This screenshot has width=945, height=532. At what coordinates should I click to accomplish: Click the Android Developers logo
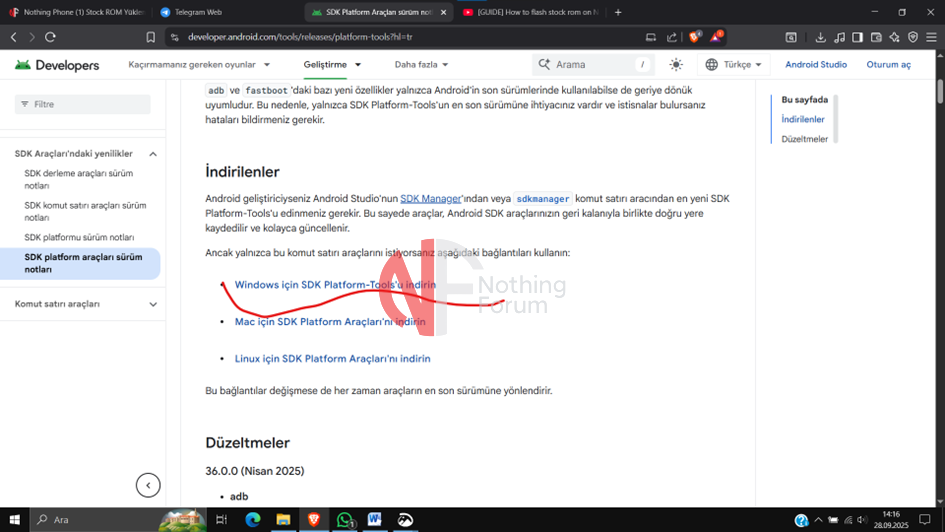coord(57,65)
